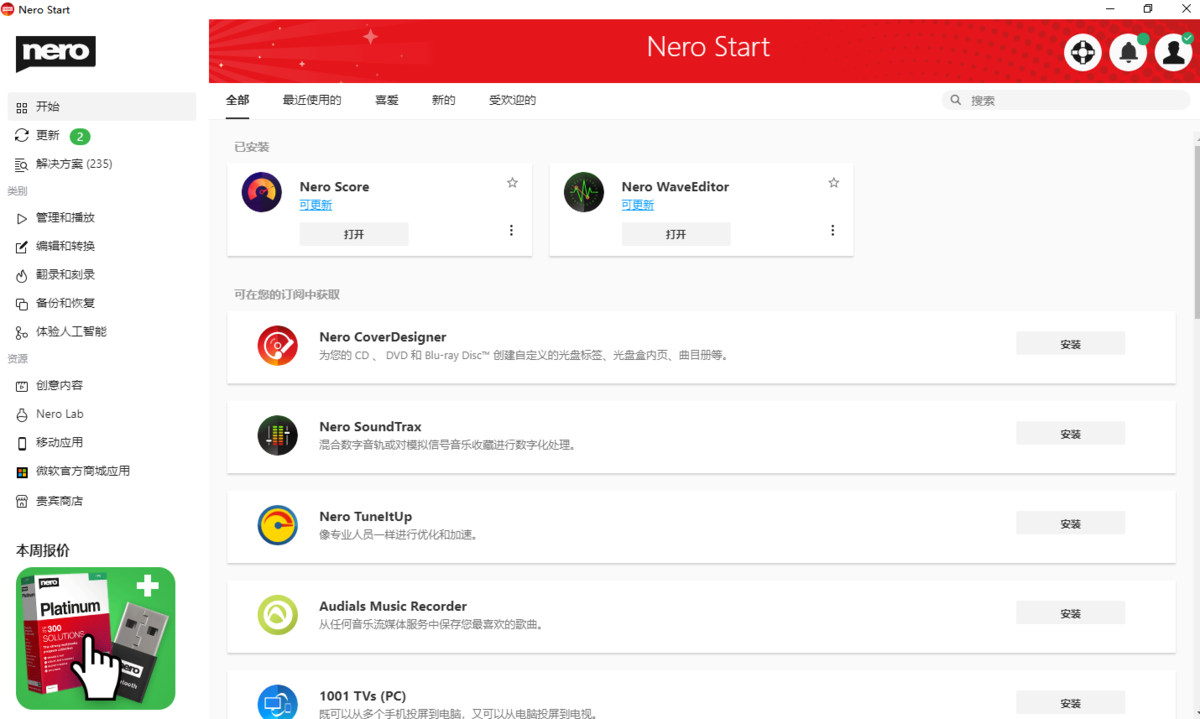Switch to the 受欢迎的 tab
The height and width of the screenshot is (719, 1200).
[512, 100]
